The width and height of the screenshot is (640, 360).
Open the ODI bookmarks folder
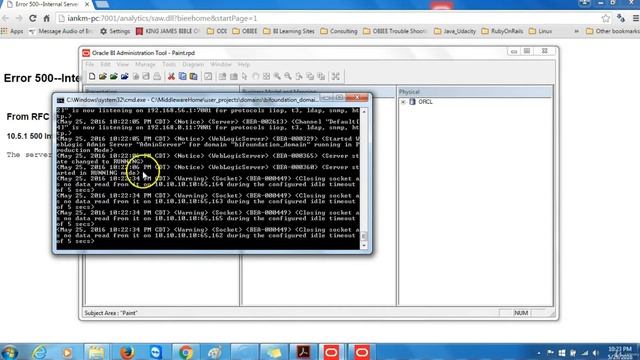[x=217, y=31]
